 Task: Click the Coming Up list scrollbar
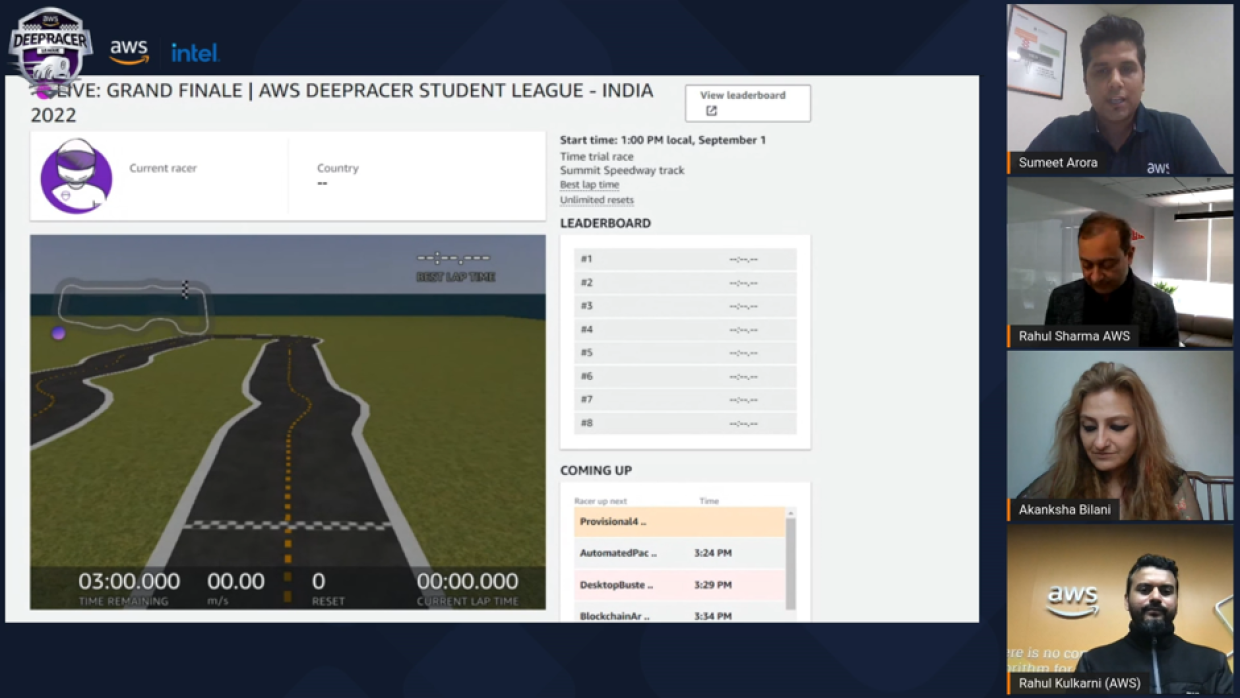point(790,560)
